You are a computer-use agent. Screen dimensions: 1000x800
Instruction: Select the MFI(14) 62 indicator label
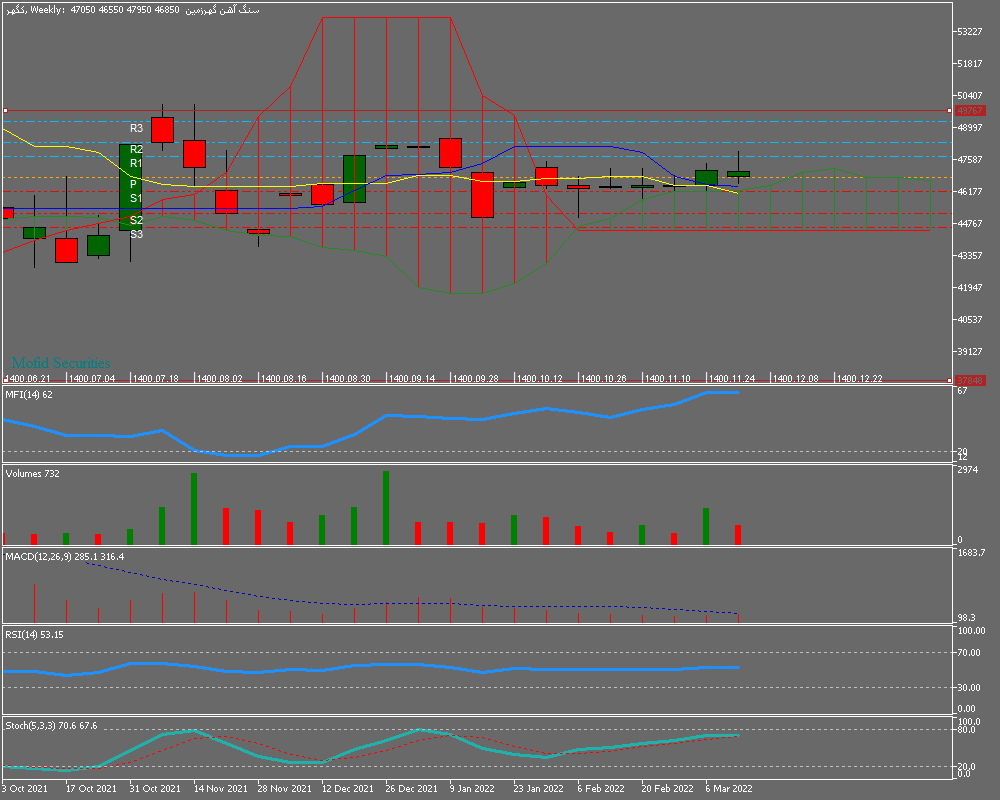(x=29, y=395)
